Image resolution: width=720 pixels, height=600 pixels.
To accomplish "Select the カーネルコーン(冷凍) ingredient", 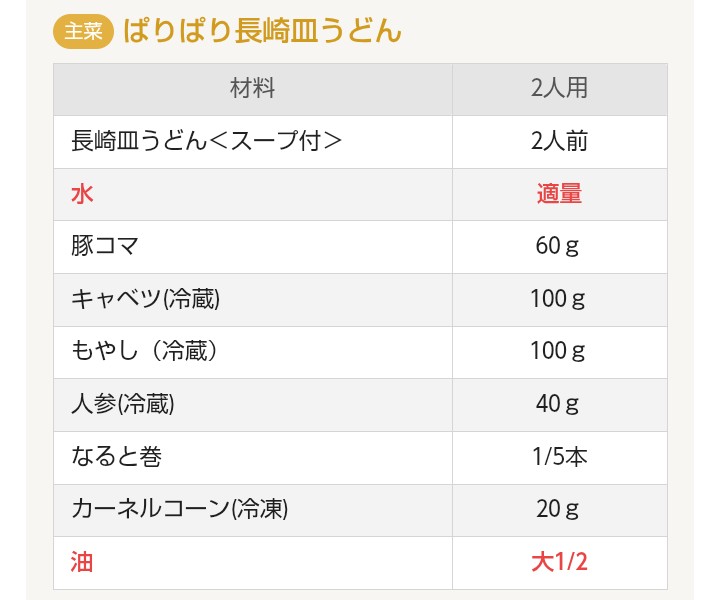I will point(180,509).
